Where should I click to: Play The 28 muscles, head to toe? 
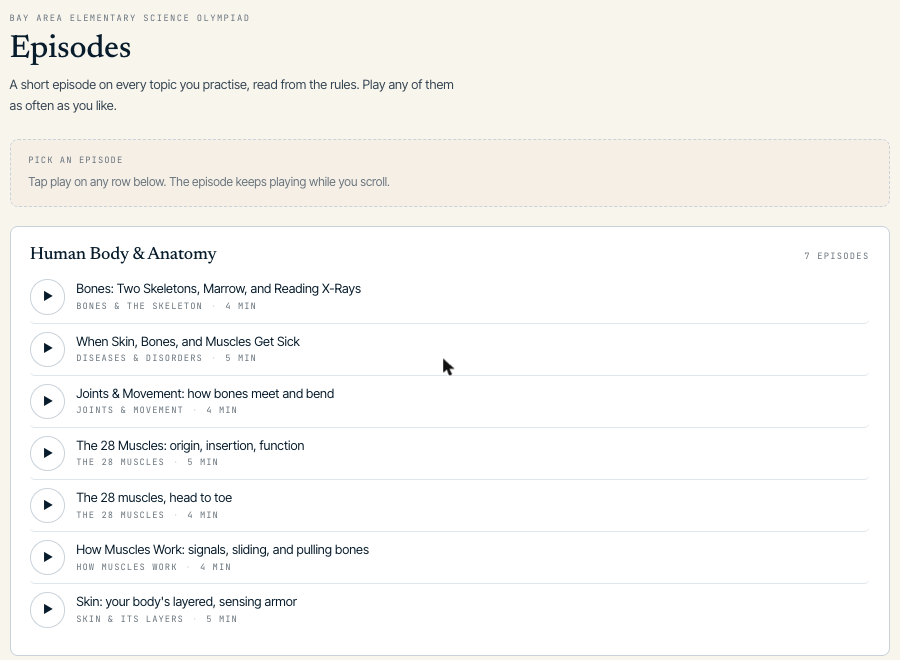pyautogui.click(x=47, y=505)
